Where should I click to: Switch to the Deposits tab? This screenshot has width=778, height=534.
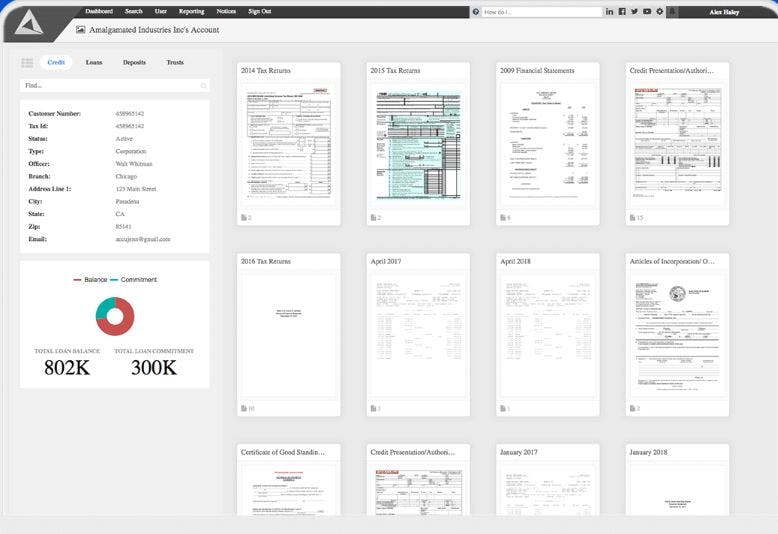point(134,63)
